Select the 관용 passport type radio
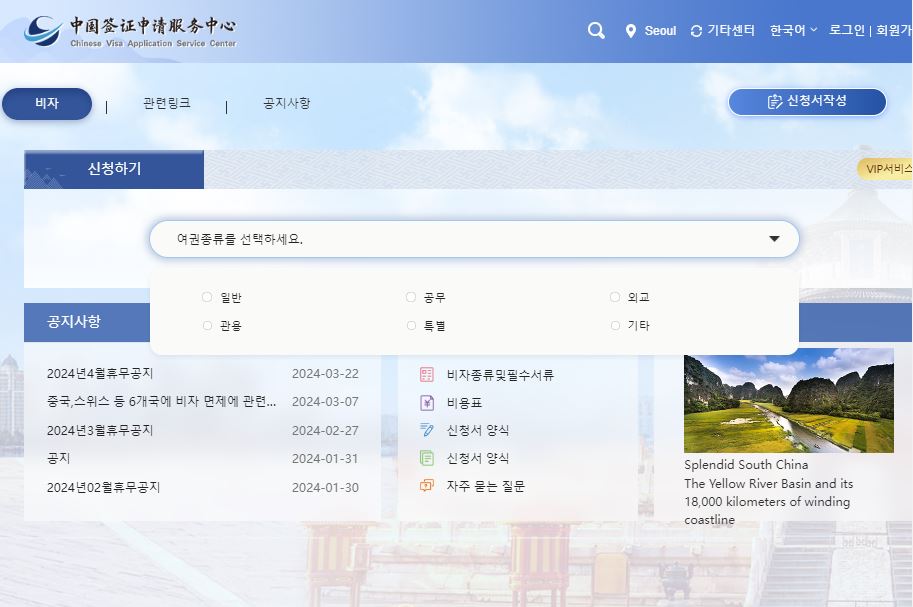Screen dimensions: 913x607 pos(207,325)
